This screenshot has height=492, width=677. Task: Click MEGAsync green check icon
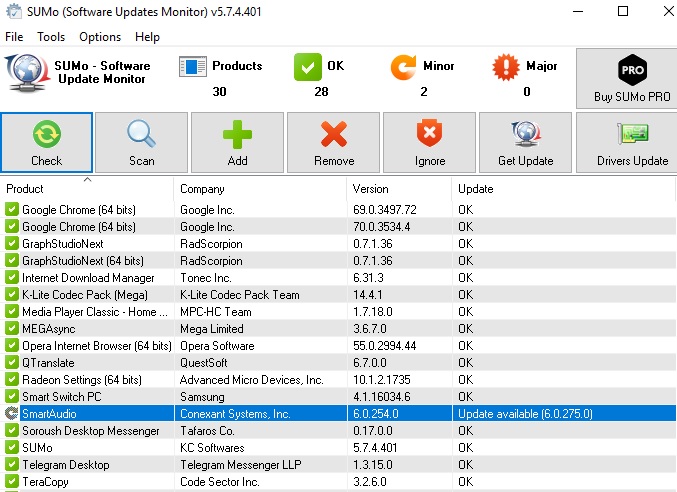click(12, 328)
